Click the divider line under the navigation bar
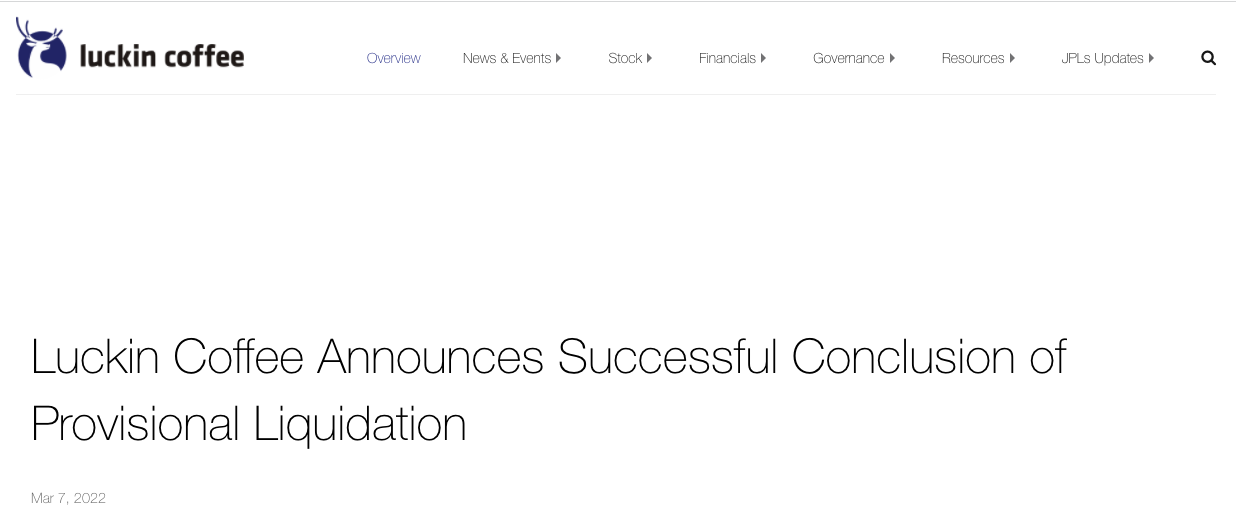The height and width of the screenshot is (523, 1236). (616, 94)
